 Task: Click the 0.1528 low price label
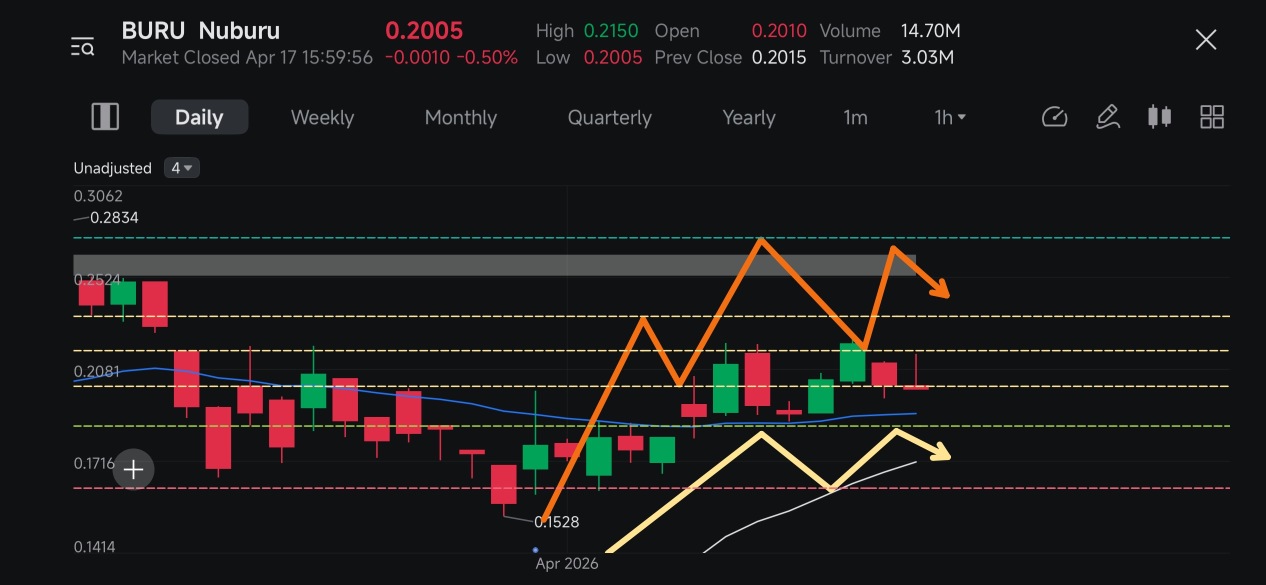(x=557, y=522)
